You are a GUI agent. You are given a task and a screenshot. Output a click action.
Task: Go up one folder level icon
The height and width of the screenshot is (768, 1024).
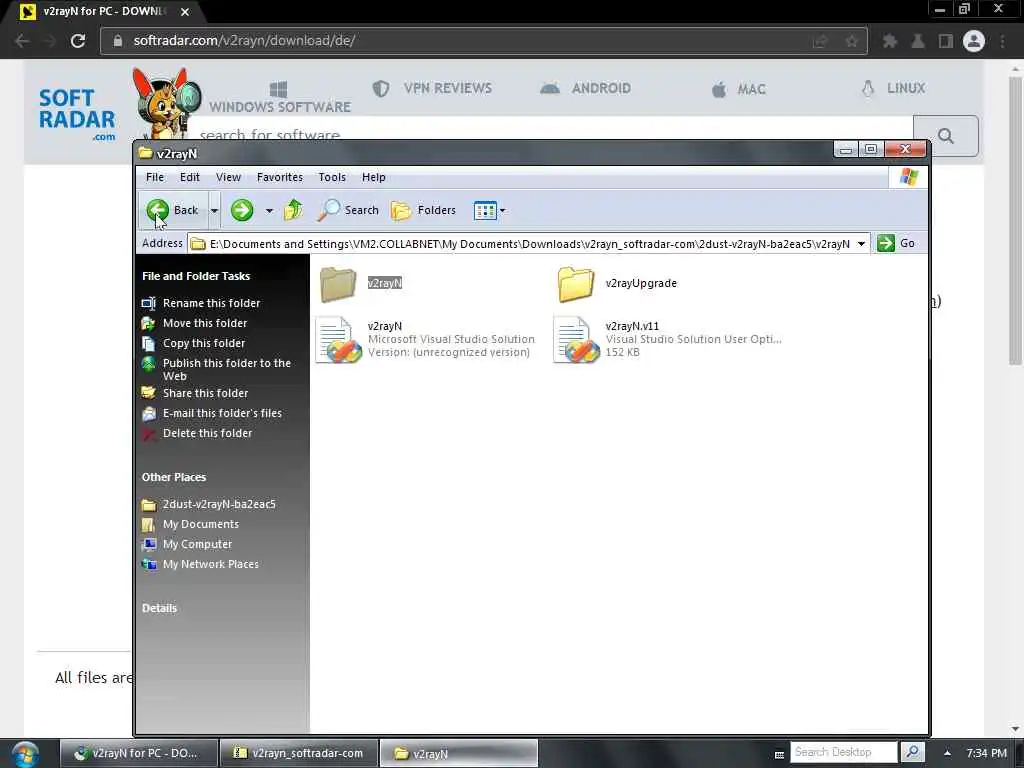coord(293,210)
